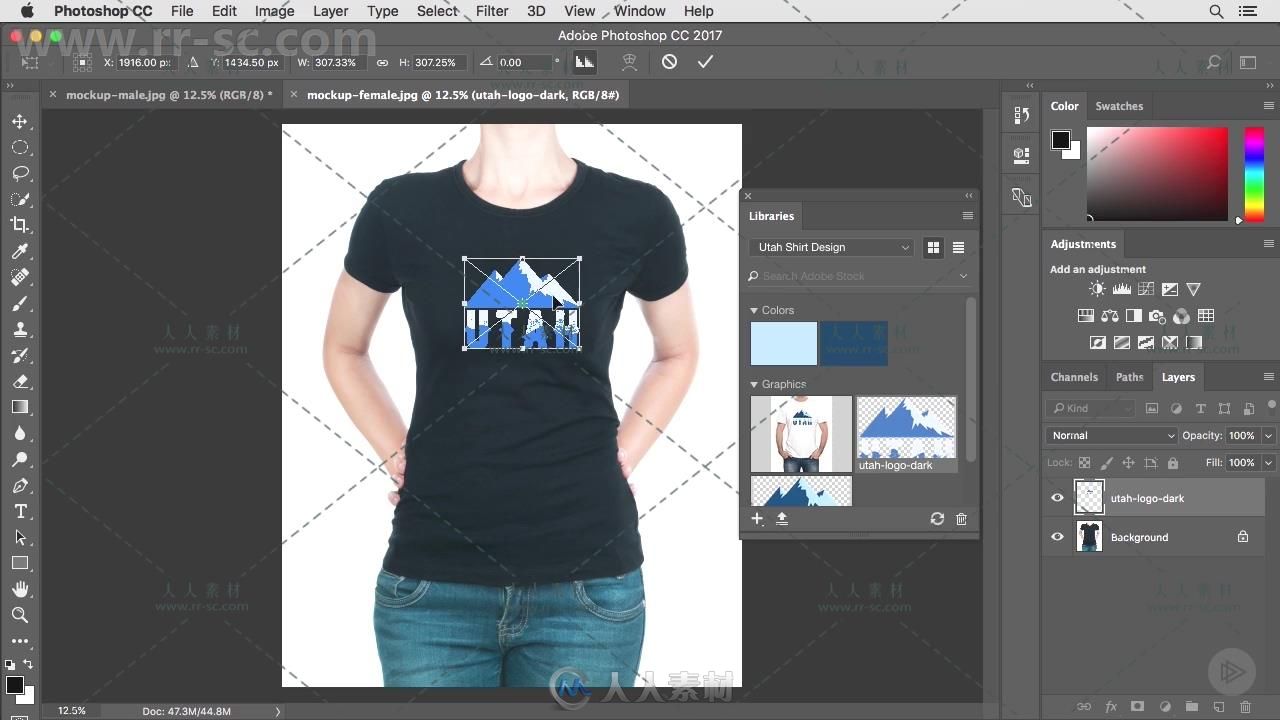
Task: Select the History Brush tool
Action: coord(19,355)
